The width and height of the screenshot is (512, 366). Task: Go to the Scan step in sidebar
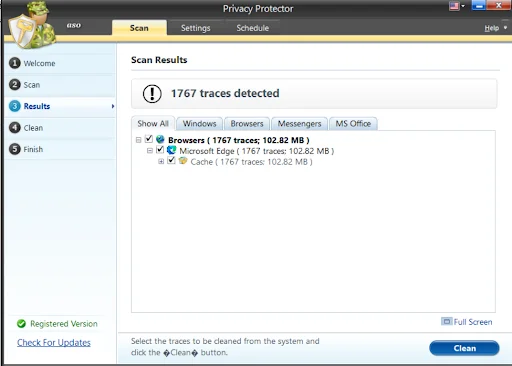[32, 85]
